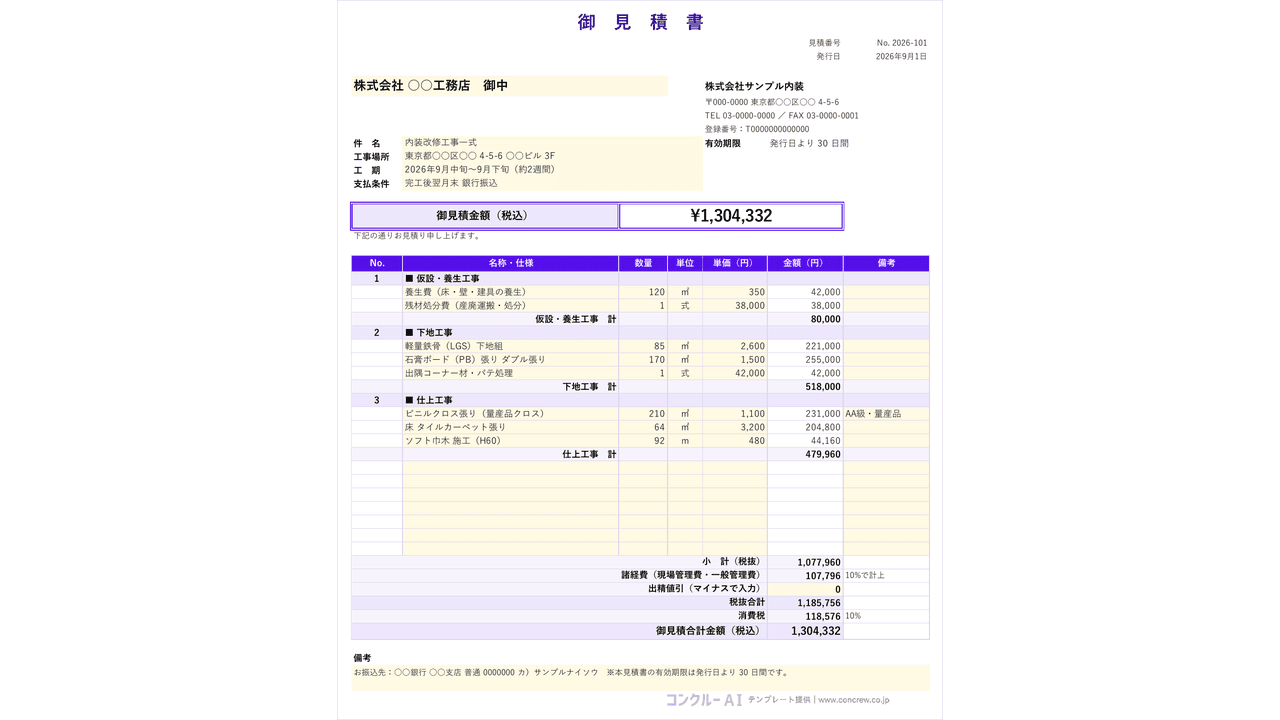This screenshot has width=1280, height=720.
Task: Click the subject field 内装改修工事一式
Action: pos(553,143)
